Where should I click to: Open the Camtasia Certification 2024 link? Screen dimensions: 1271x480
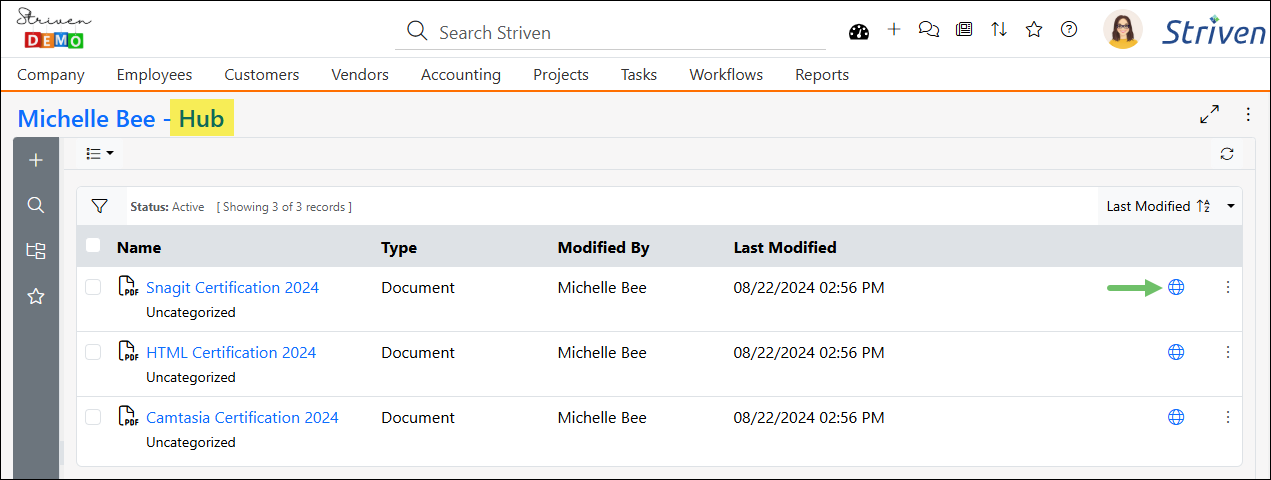point(242,417)
